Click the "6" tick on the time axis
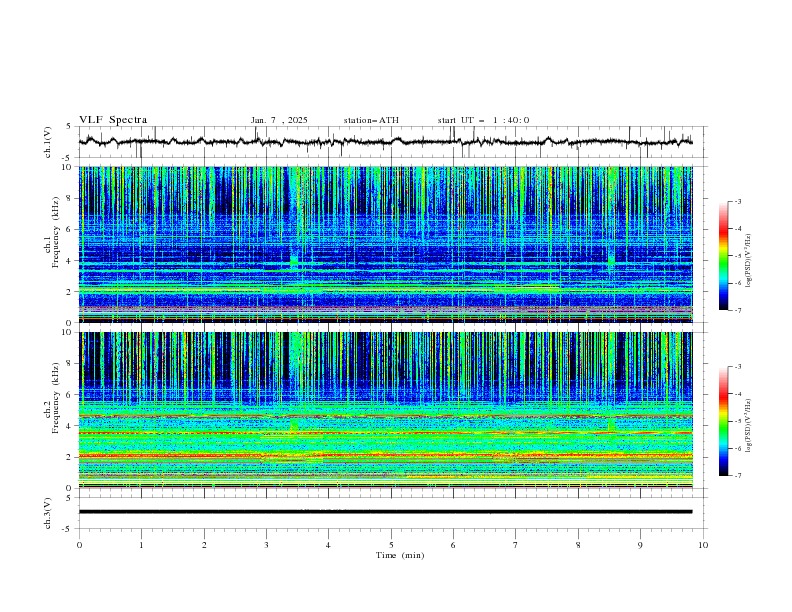792x612 pixels. pos(453,545)
